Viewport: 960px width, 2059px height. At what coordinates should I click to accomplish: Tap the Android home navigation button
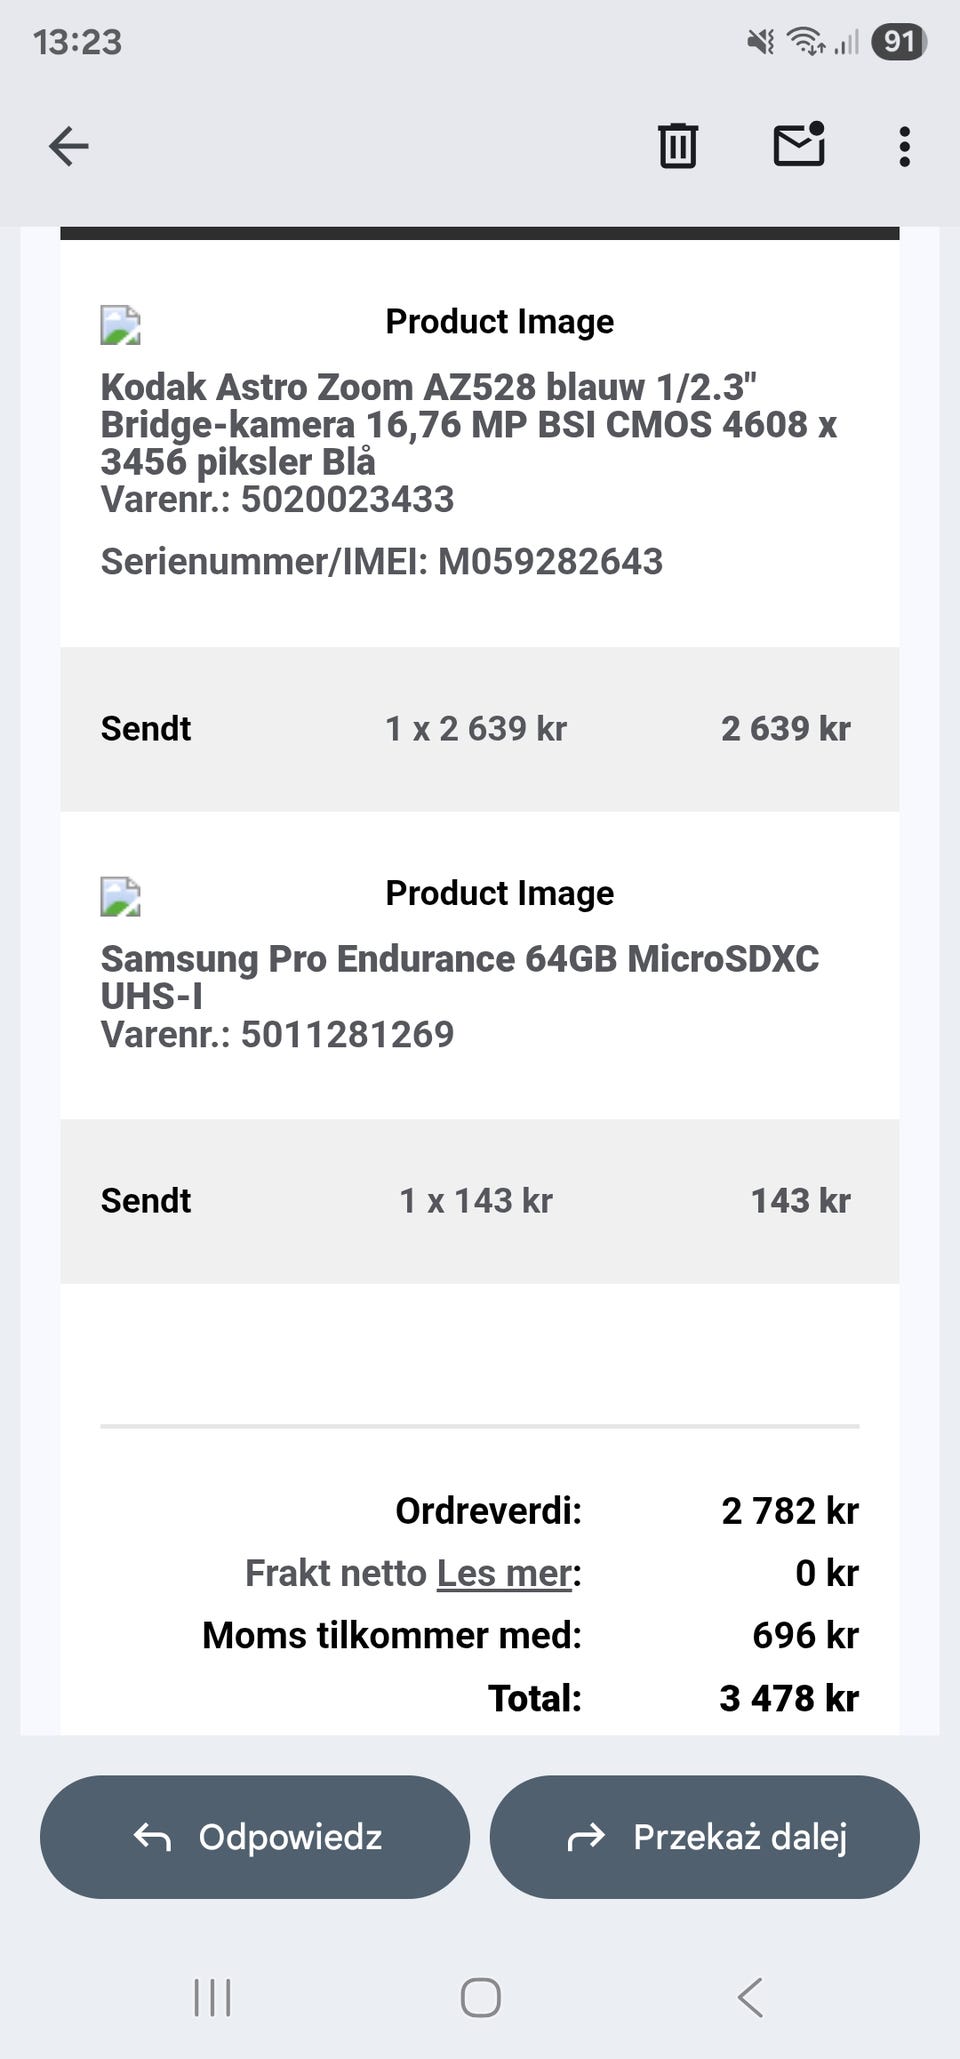tap(480, 1998)
